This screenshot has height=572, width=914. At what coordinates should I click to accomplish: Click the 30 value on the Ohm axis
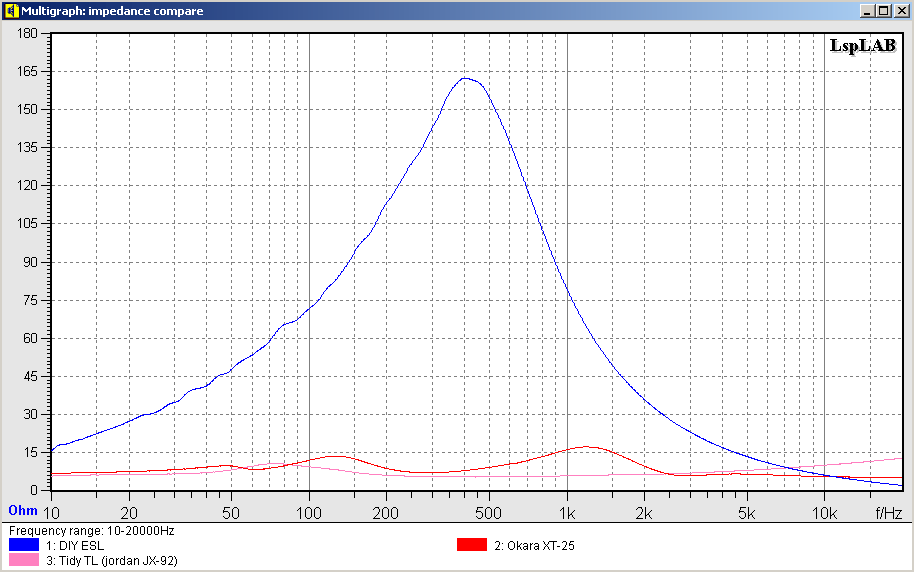(x=30, y=414)
